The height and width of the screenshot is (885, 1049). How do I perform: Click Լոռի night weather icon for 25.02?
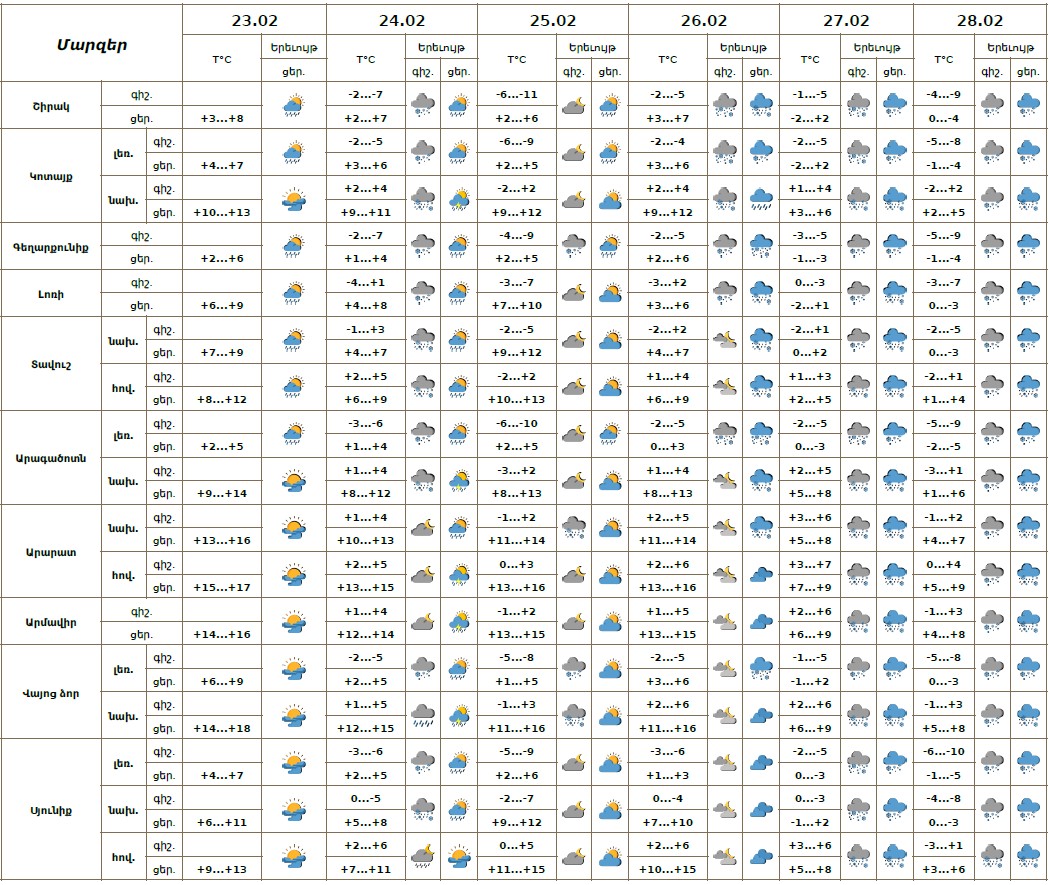573,293
